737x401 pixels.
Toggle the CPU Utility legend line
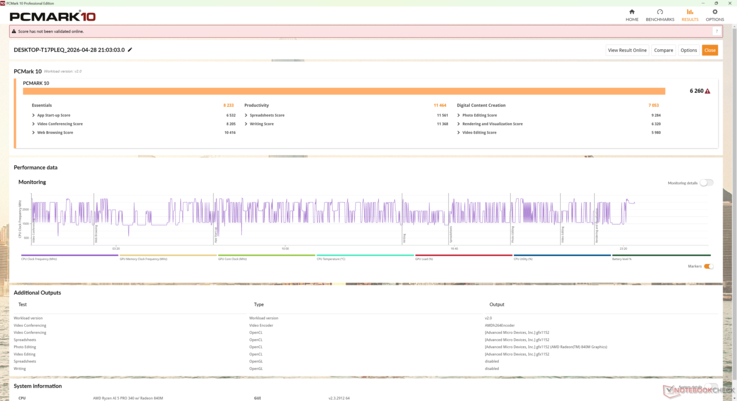pyautogui.click(x=562, y=257)
